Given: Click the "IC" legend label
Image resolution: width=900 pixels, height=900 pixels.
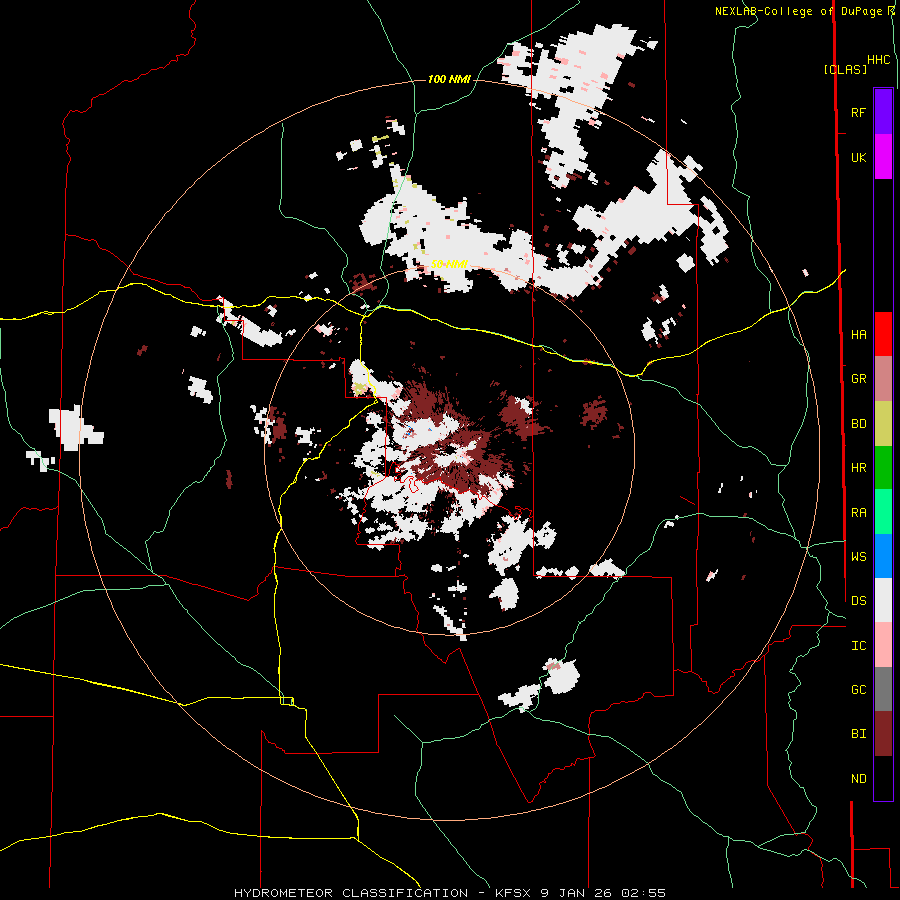Looking at the screenshot, I should 858,646.
